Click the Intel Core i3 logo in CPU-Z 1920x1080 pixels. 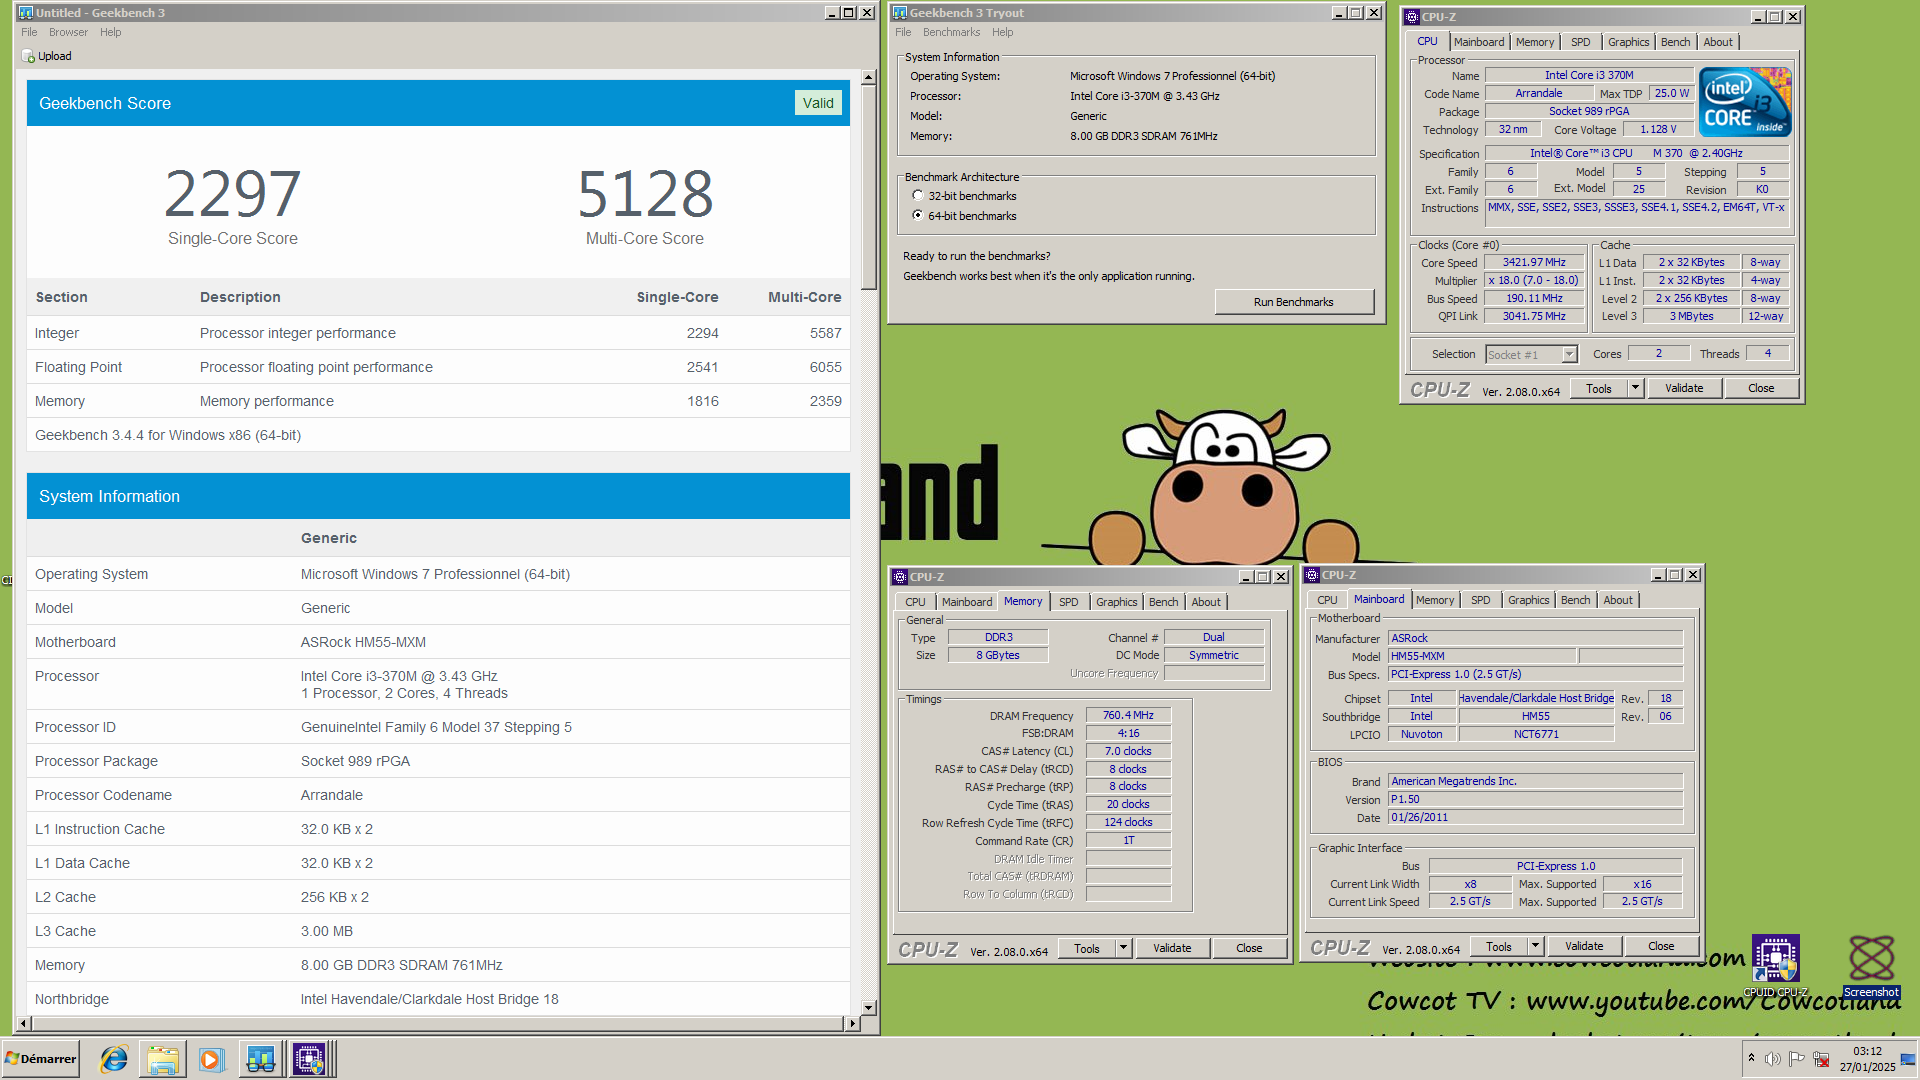click(1745, 102)
